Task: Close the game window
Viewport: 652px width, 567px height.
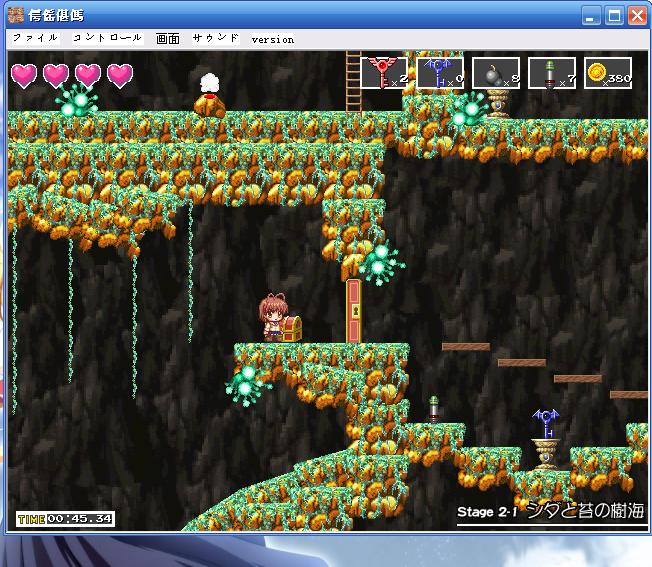Action: pos(637,15)
